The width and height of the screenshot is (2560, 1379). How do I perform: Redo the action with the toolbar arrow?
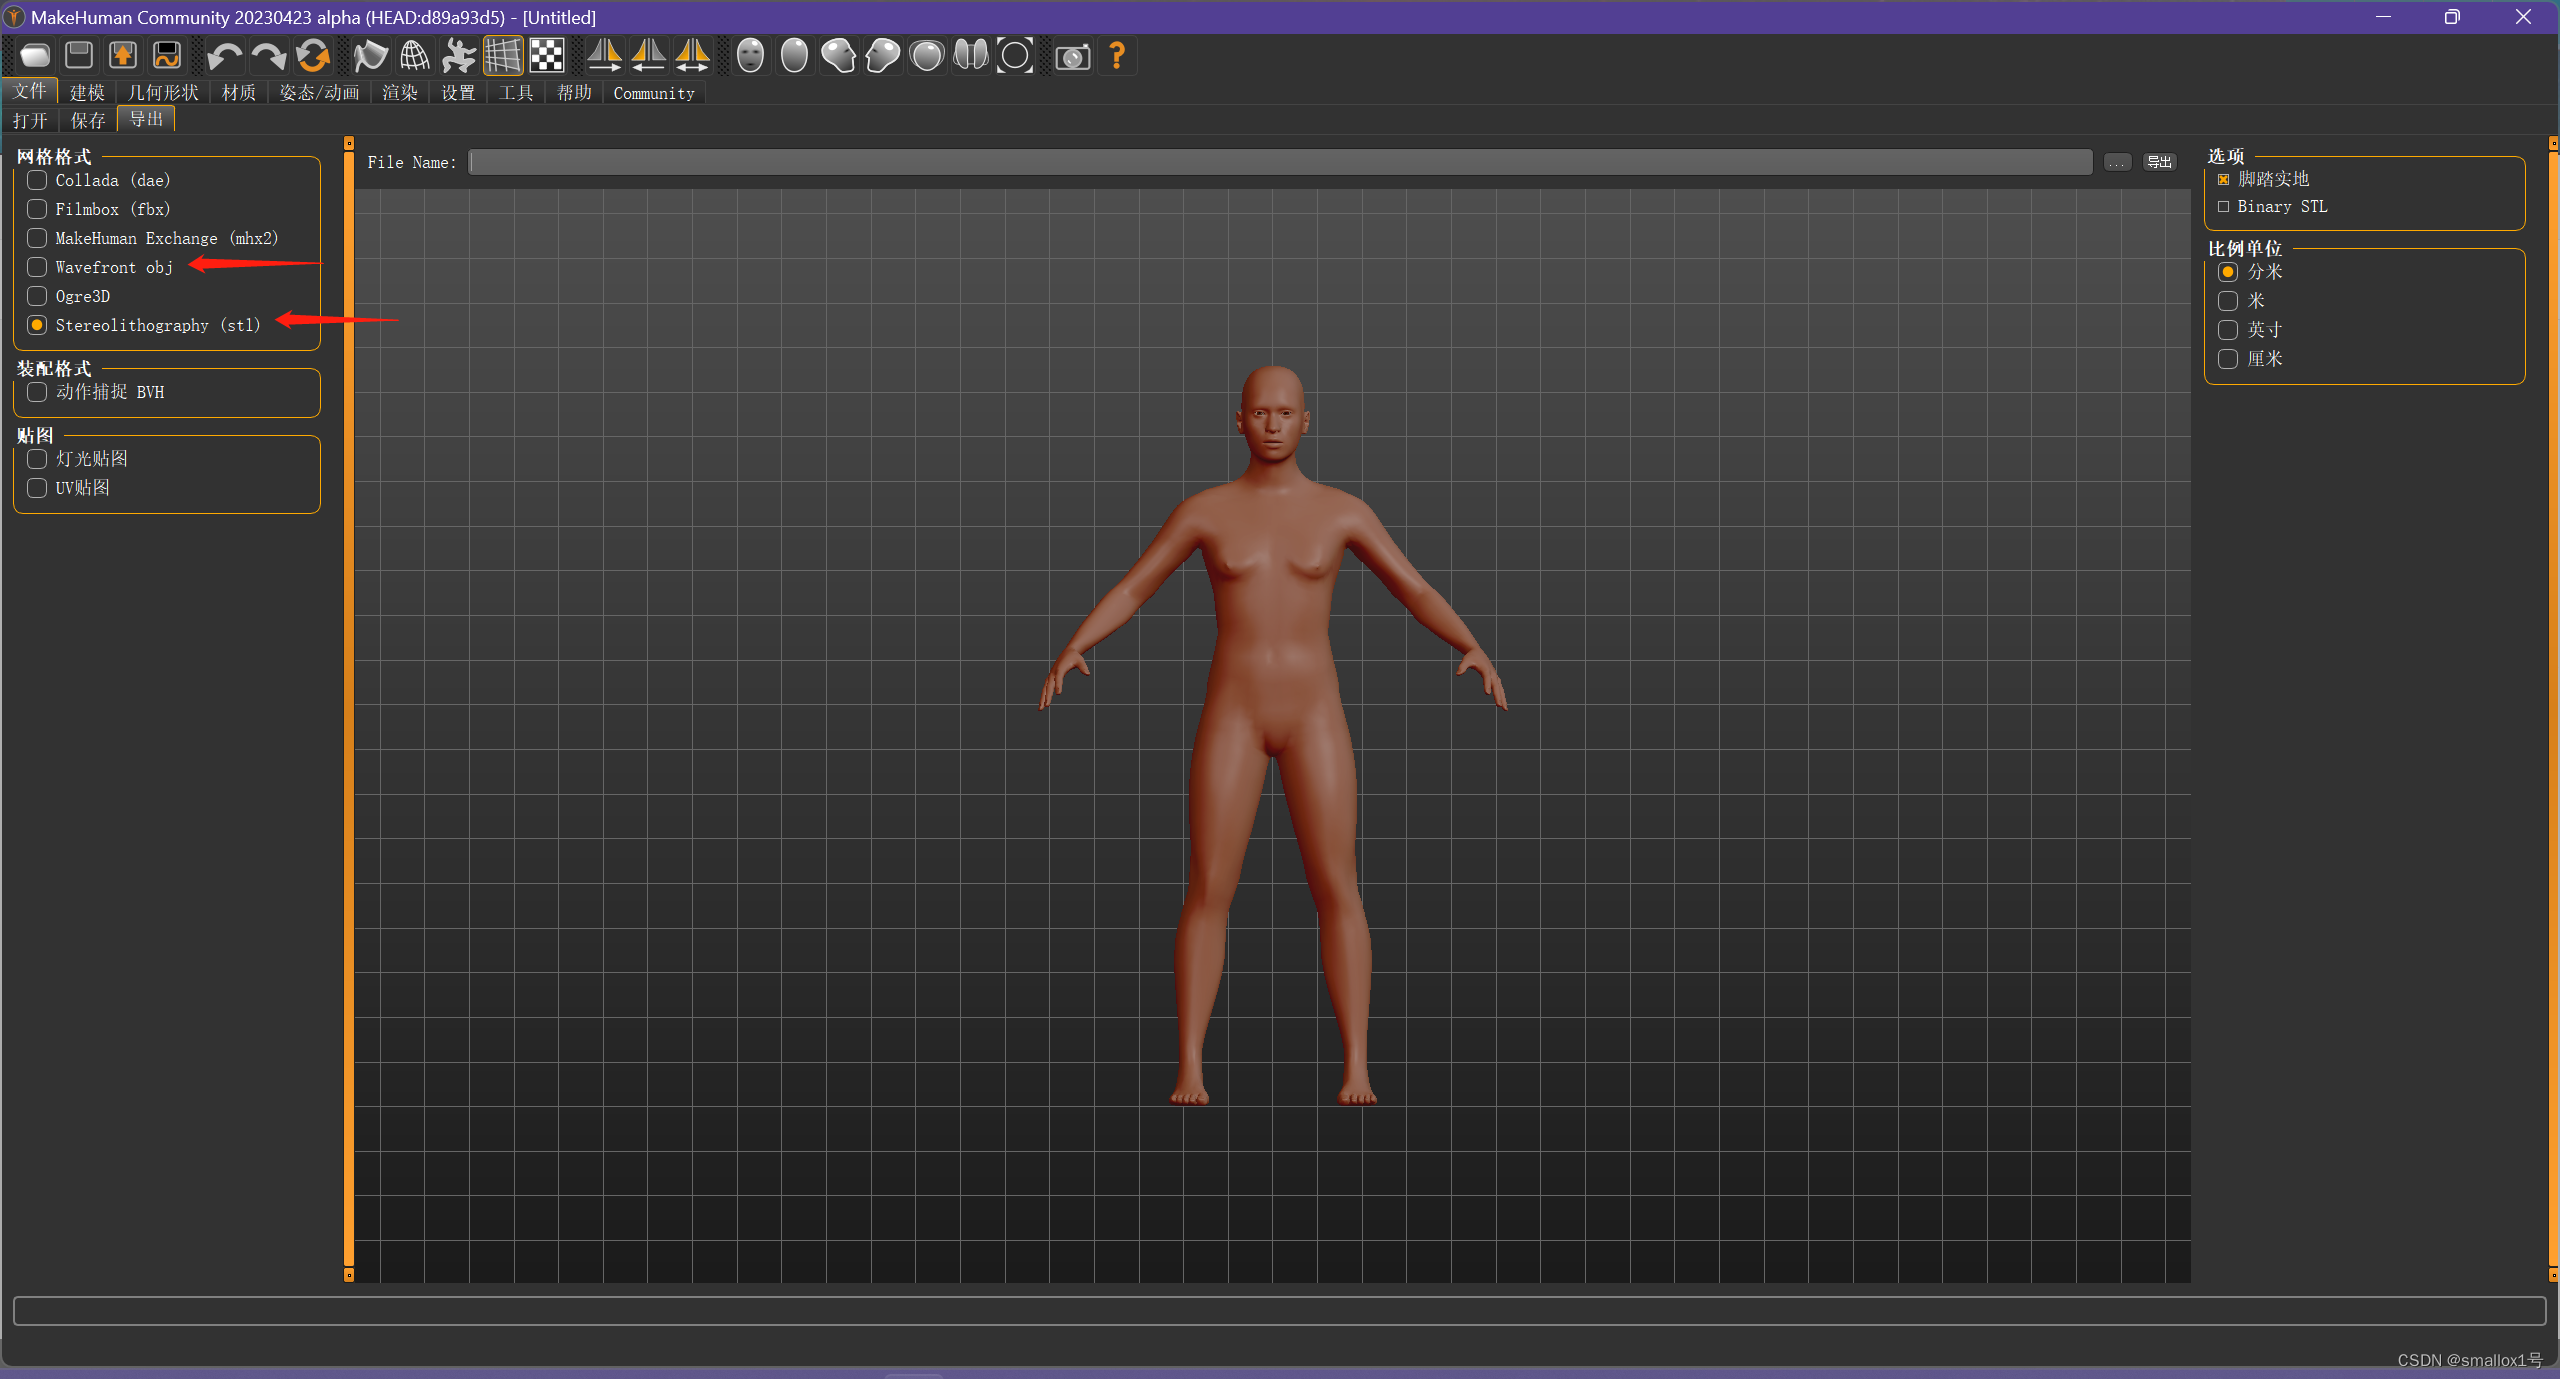click(268, 56)
